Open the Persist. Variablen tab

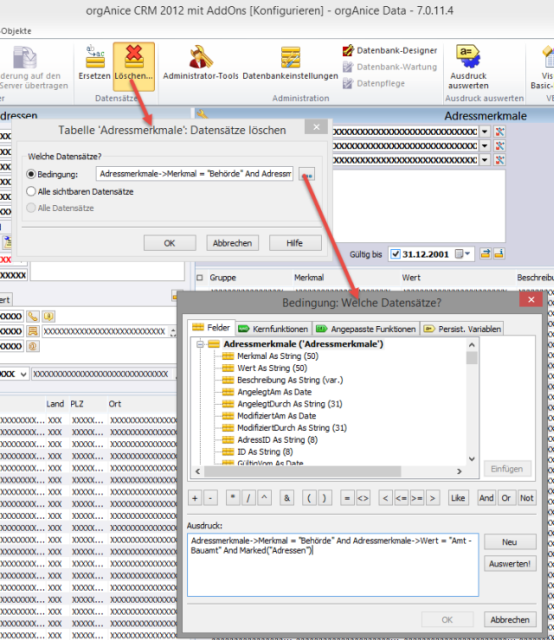pos(463,329)
